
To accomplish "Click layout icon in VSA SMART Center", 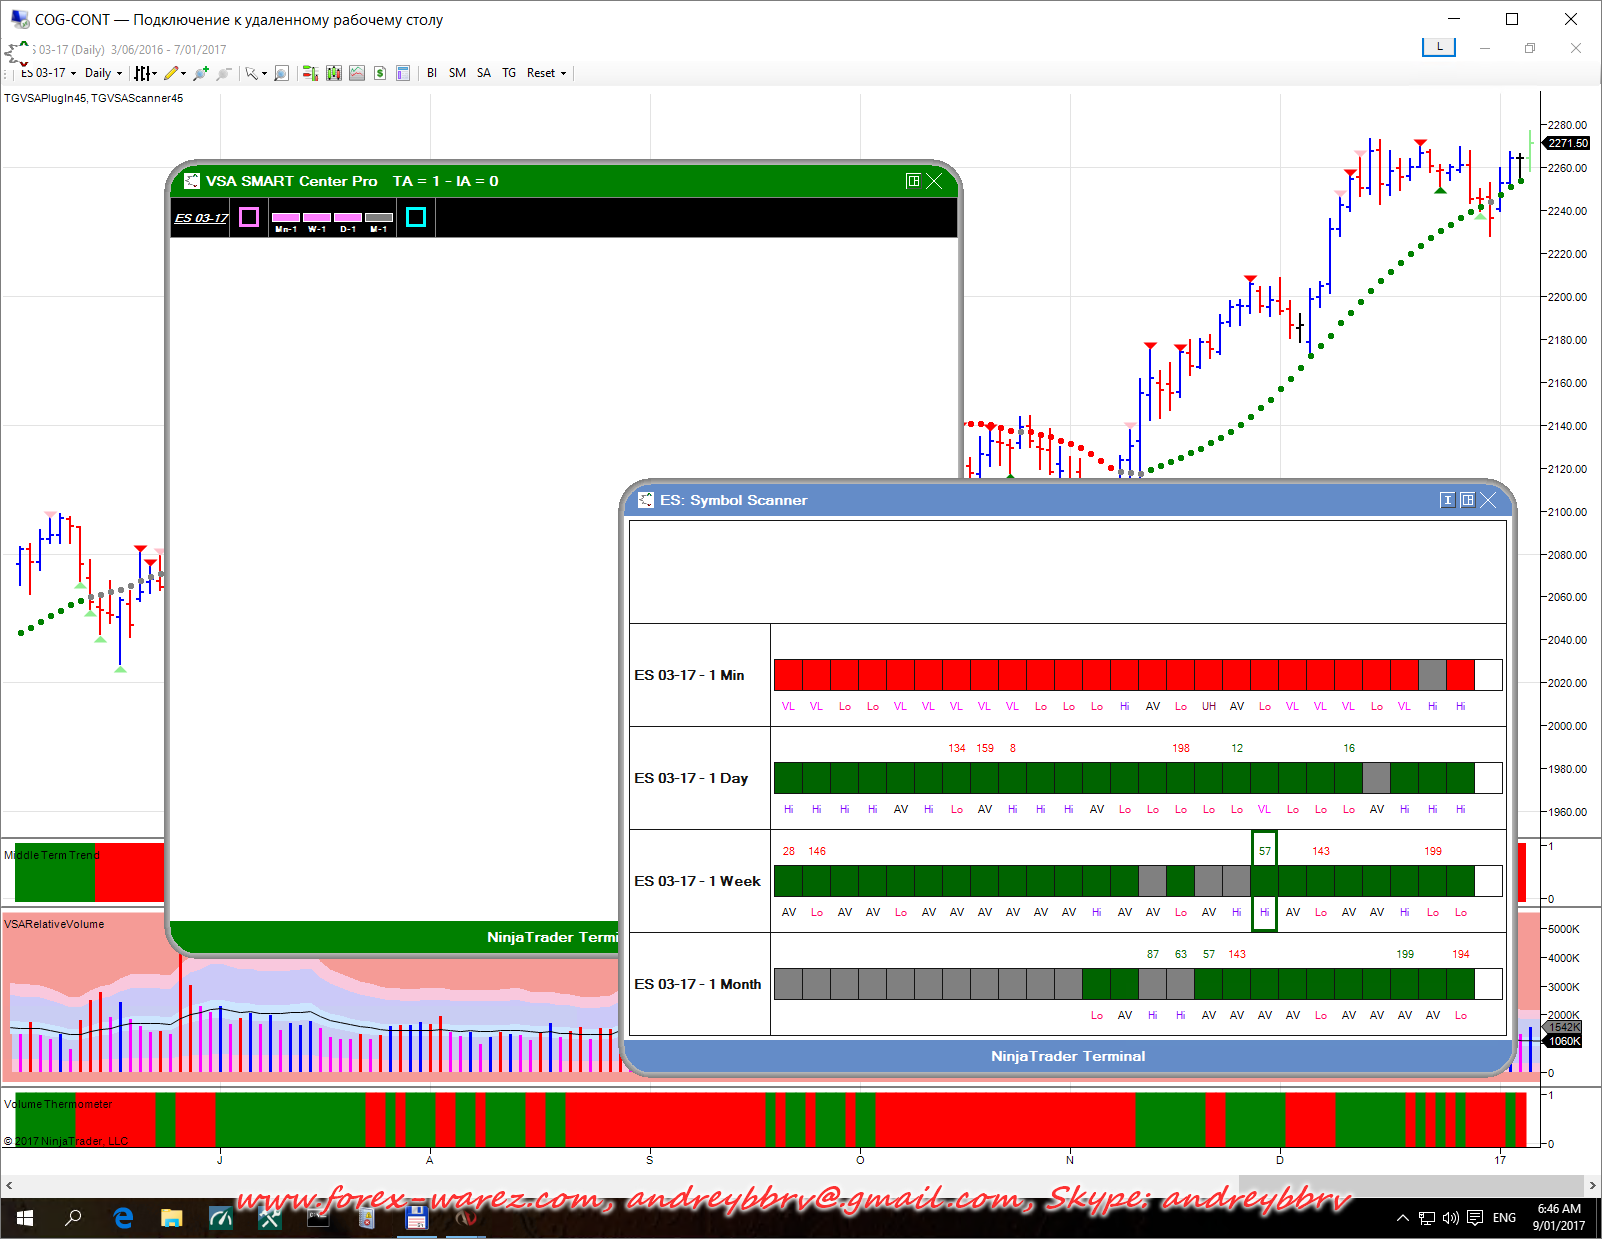I will pos(912,181).
